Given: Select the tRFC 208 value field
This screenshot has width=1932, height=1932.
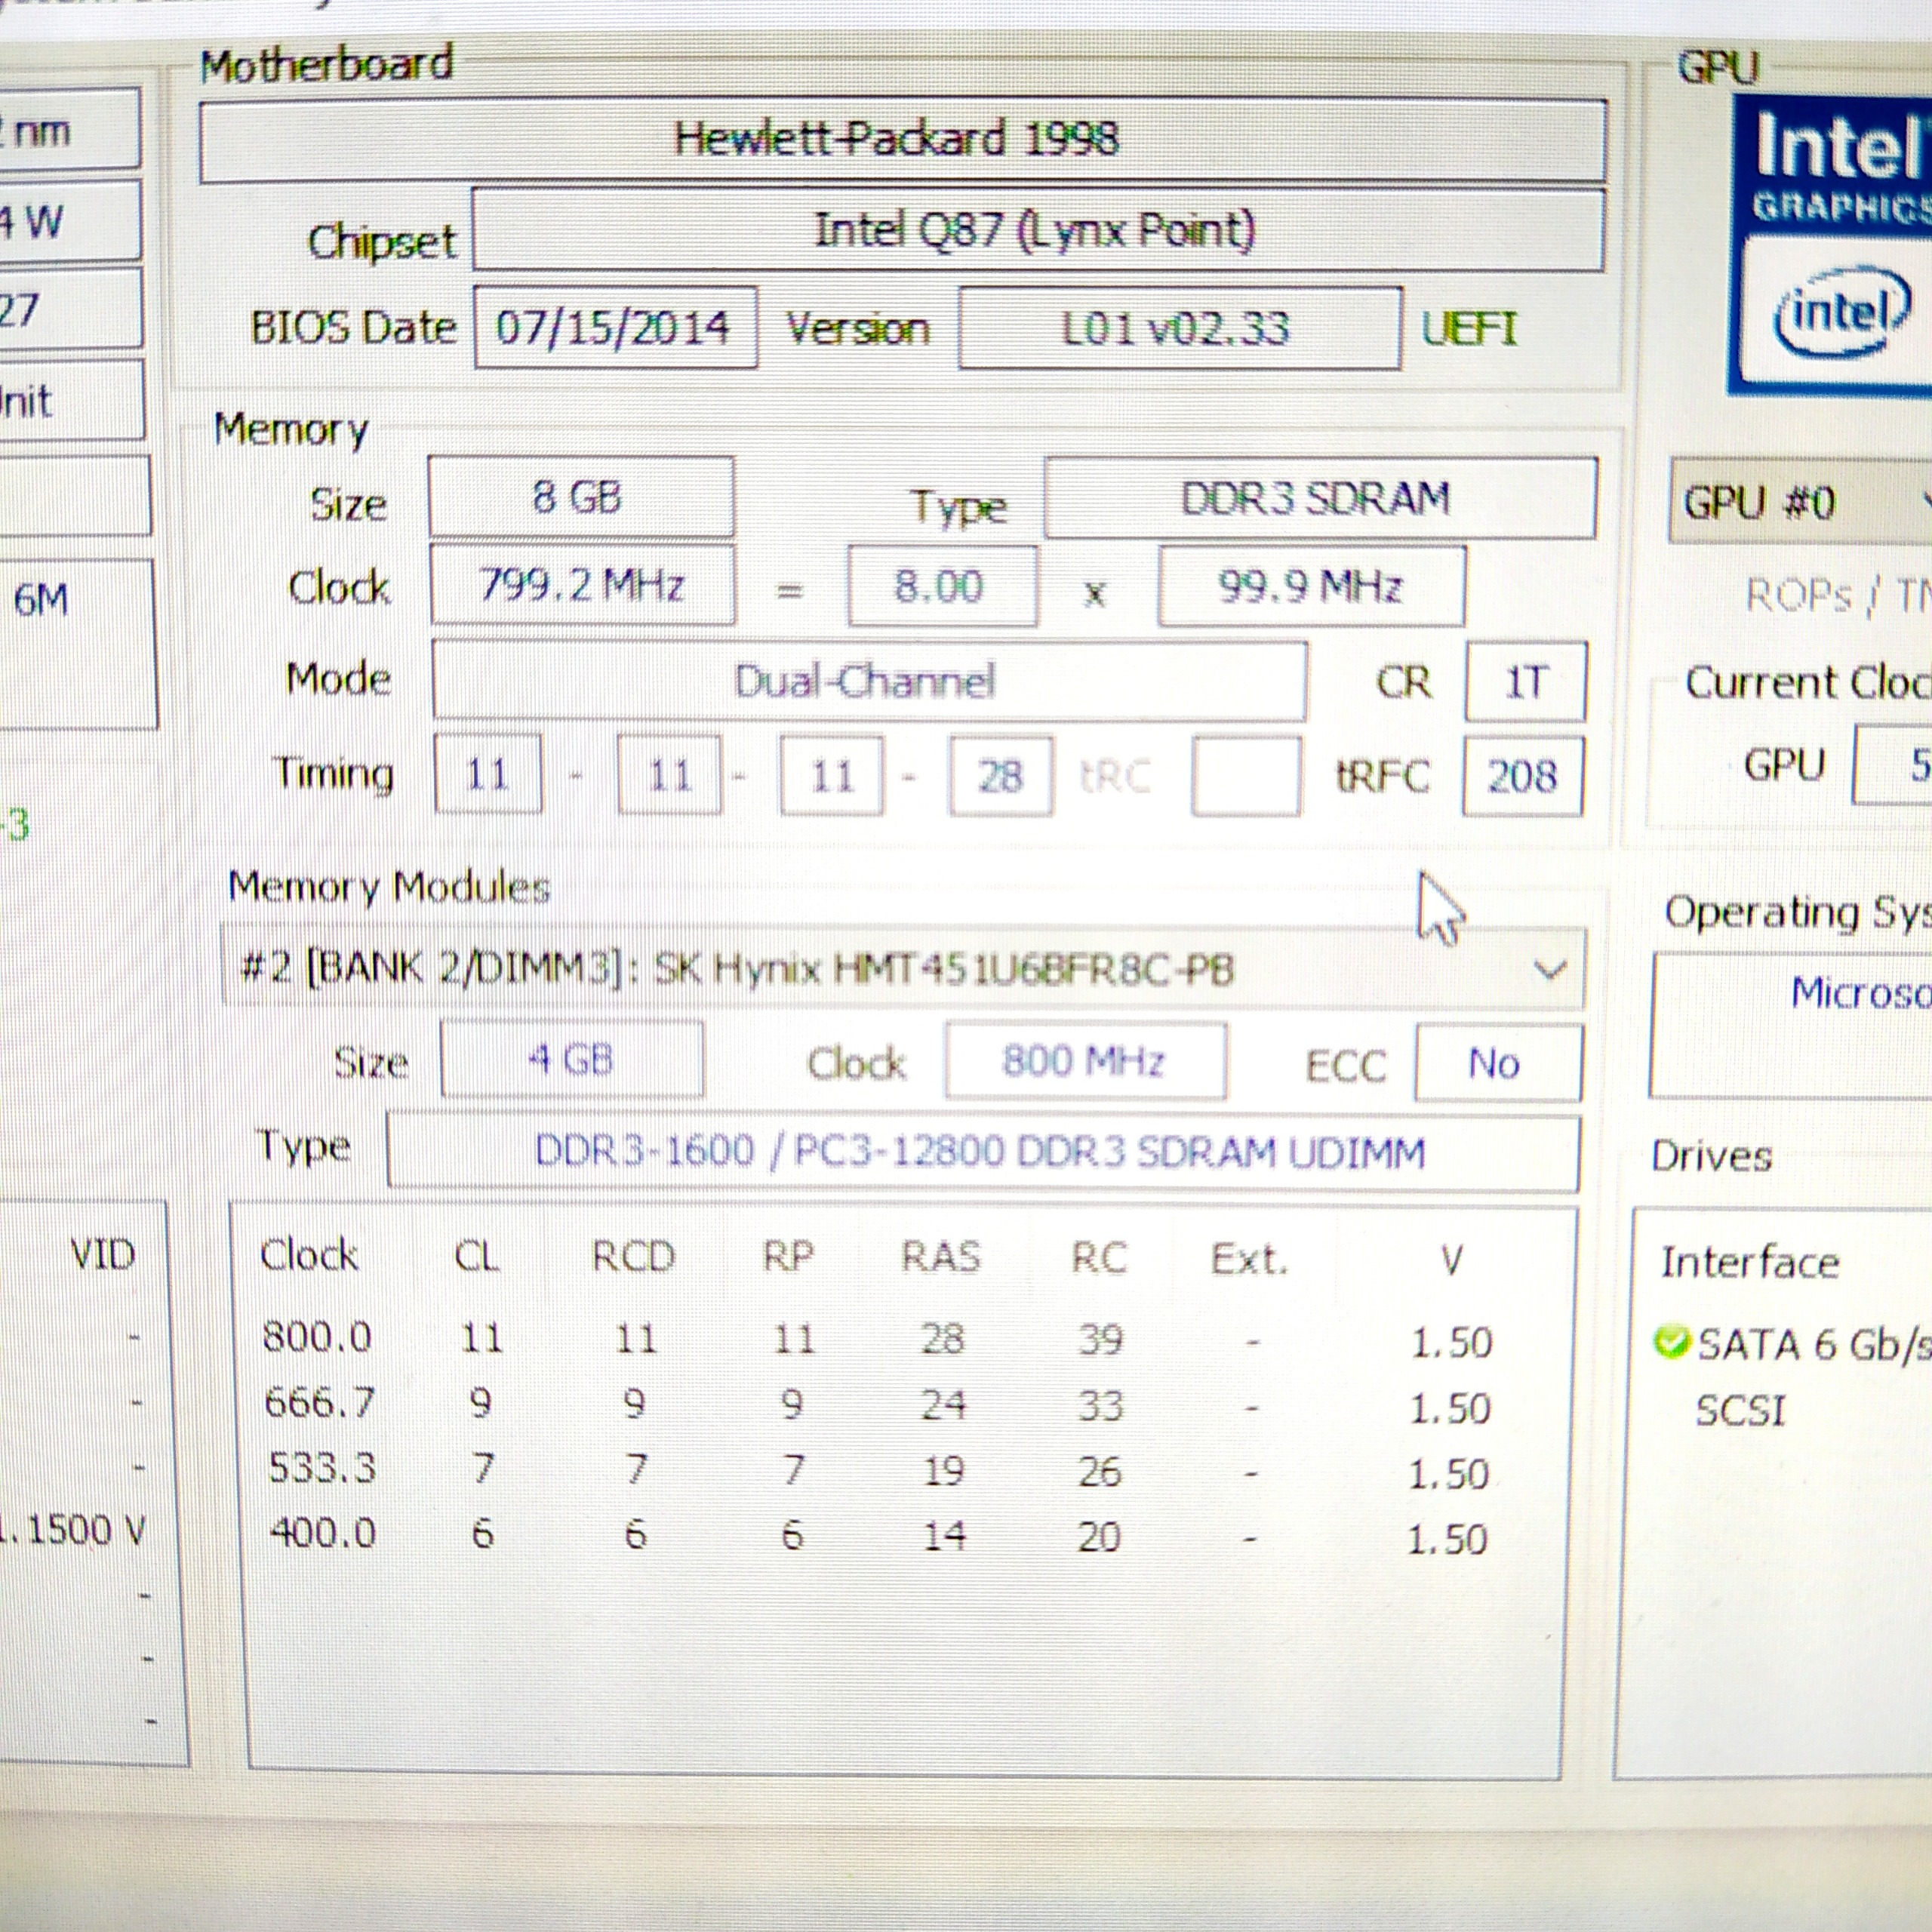Looking at the screenshot, I should (x=1523, y=776).
